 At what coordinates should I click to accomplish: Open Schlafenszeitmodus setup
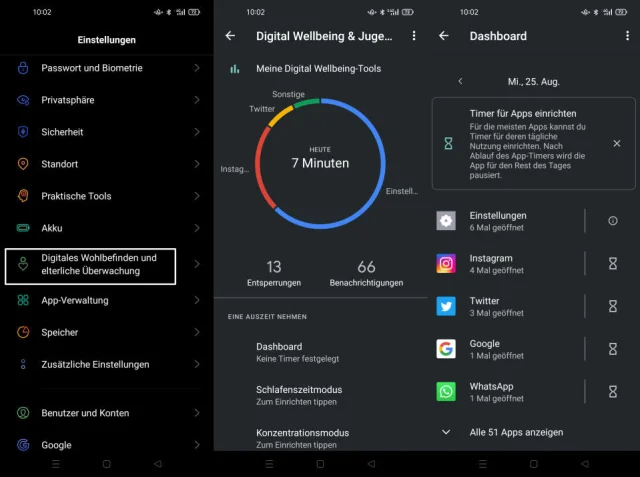[320, 395]
